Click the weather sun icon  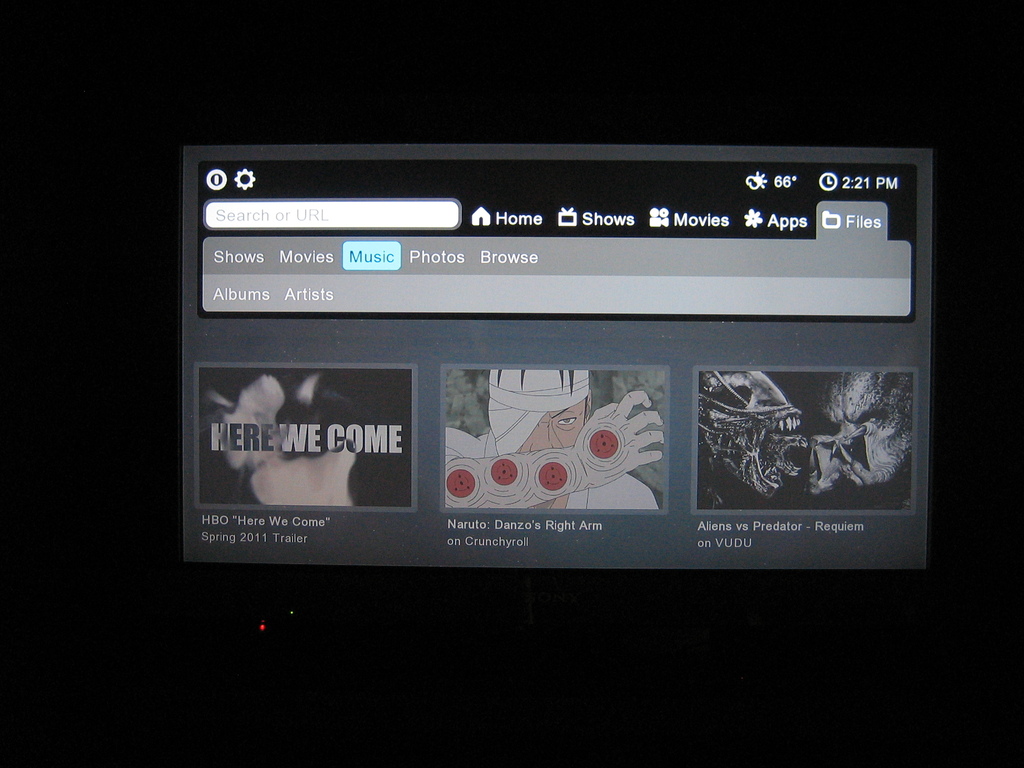pos(756,181)
